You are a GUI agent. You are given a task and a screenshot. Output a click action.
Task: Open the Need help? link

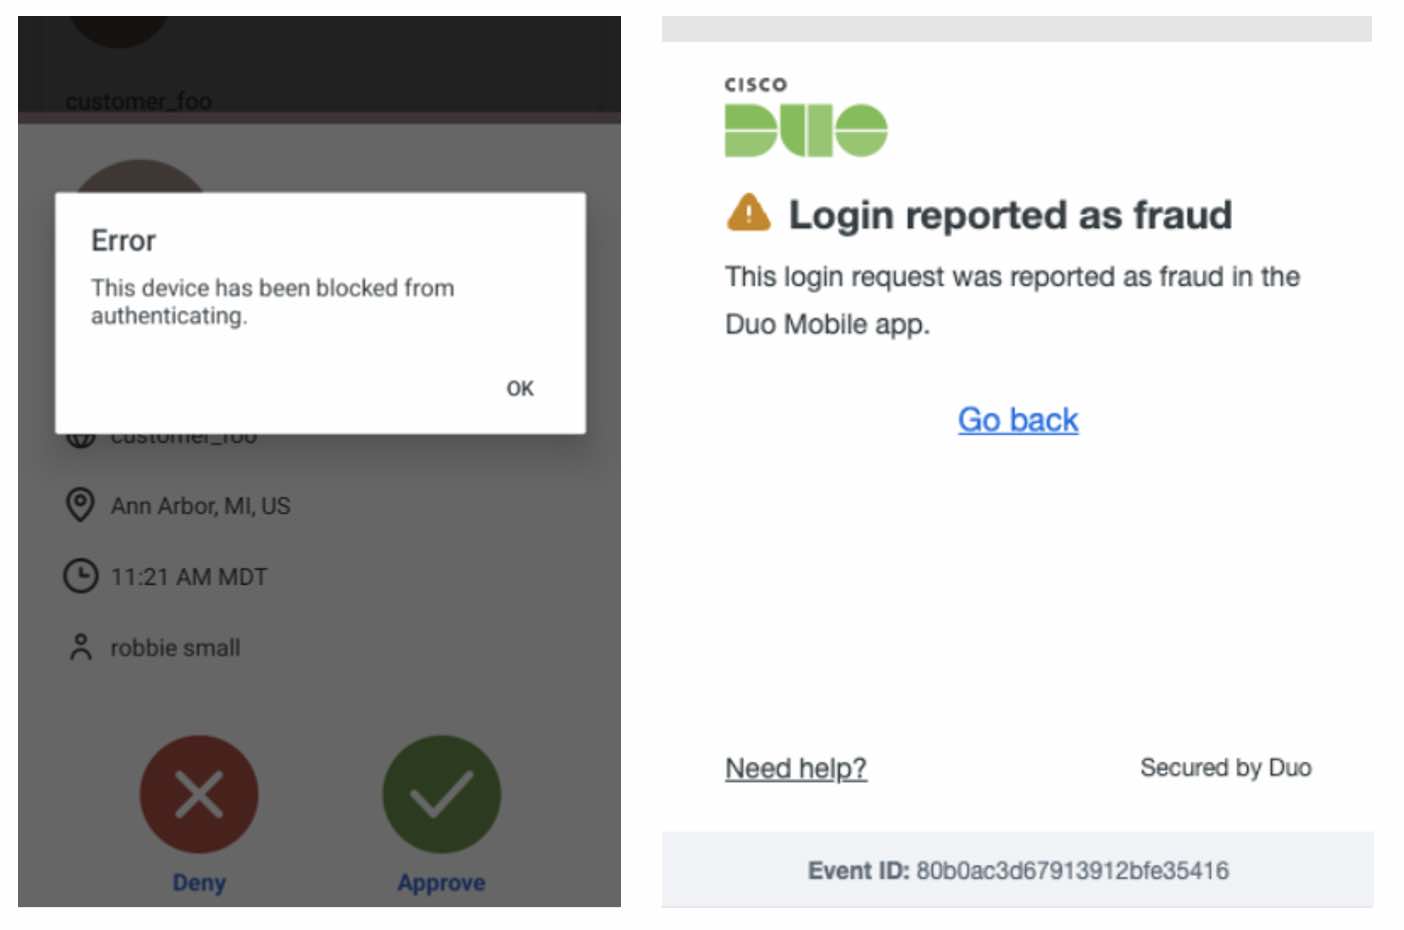796,768
